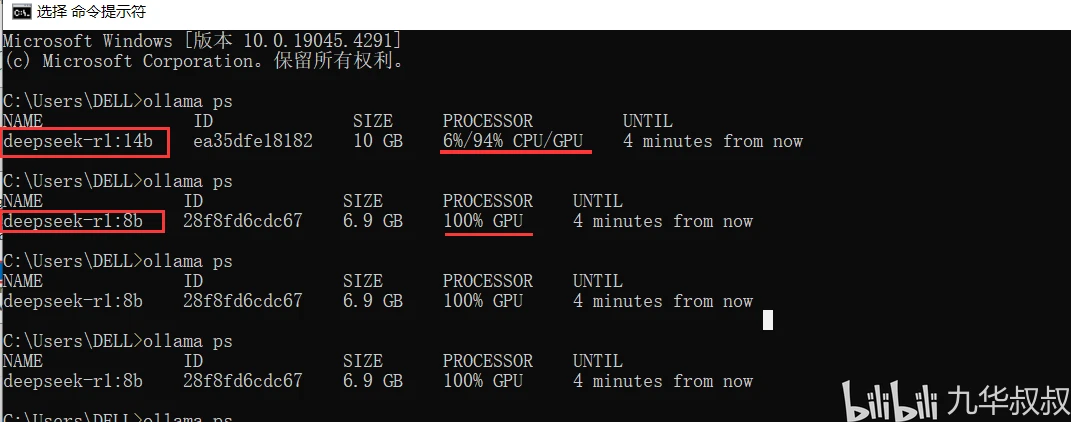The height and width of the screenshot is (422, 1071).
Task: Click the 6%/94% CPU/GPU processor value
Action: coord(513,141)
